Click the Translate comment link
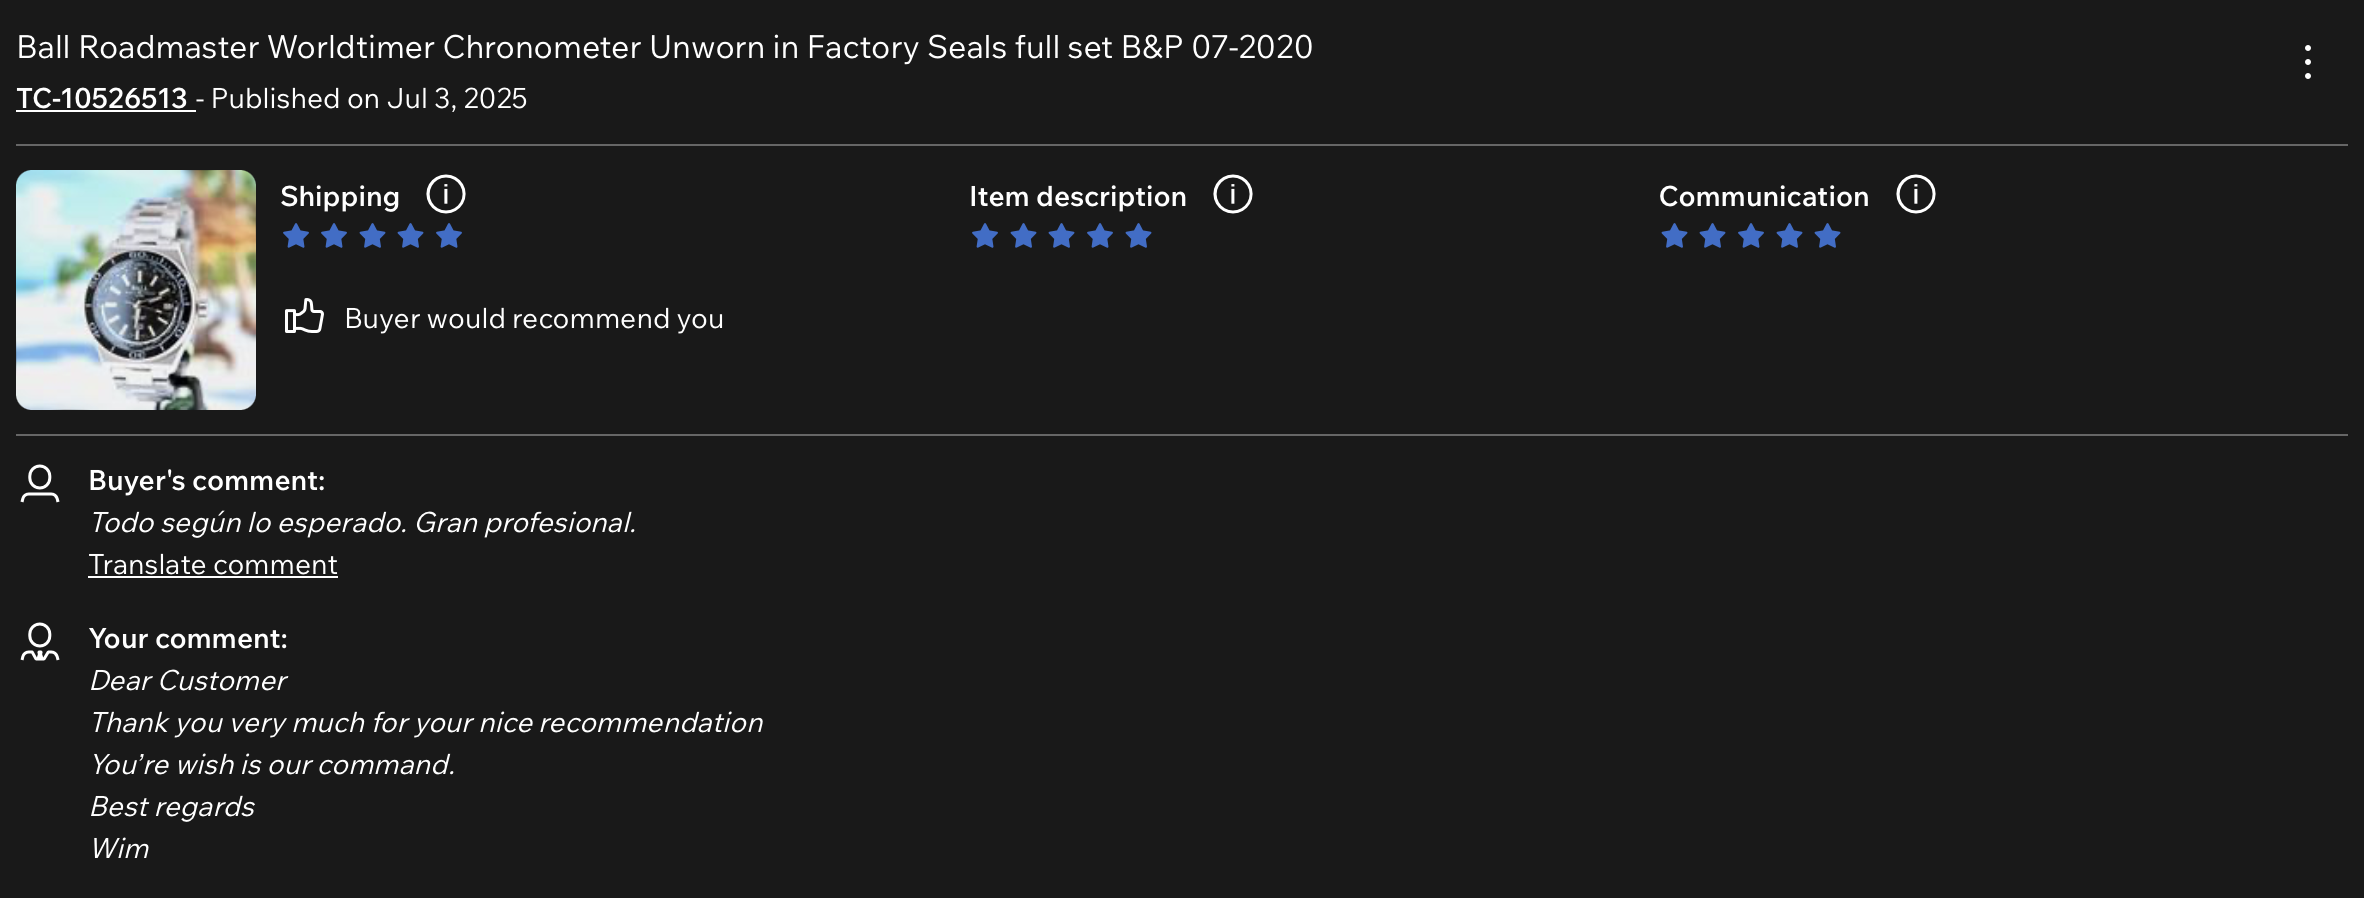The width and height of the screenshot is (2364, 898). point(213,565)
